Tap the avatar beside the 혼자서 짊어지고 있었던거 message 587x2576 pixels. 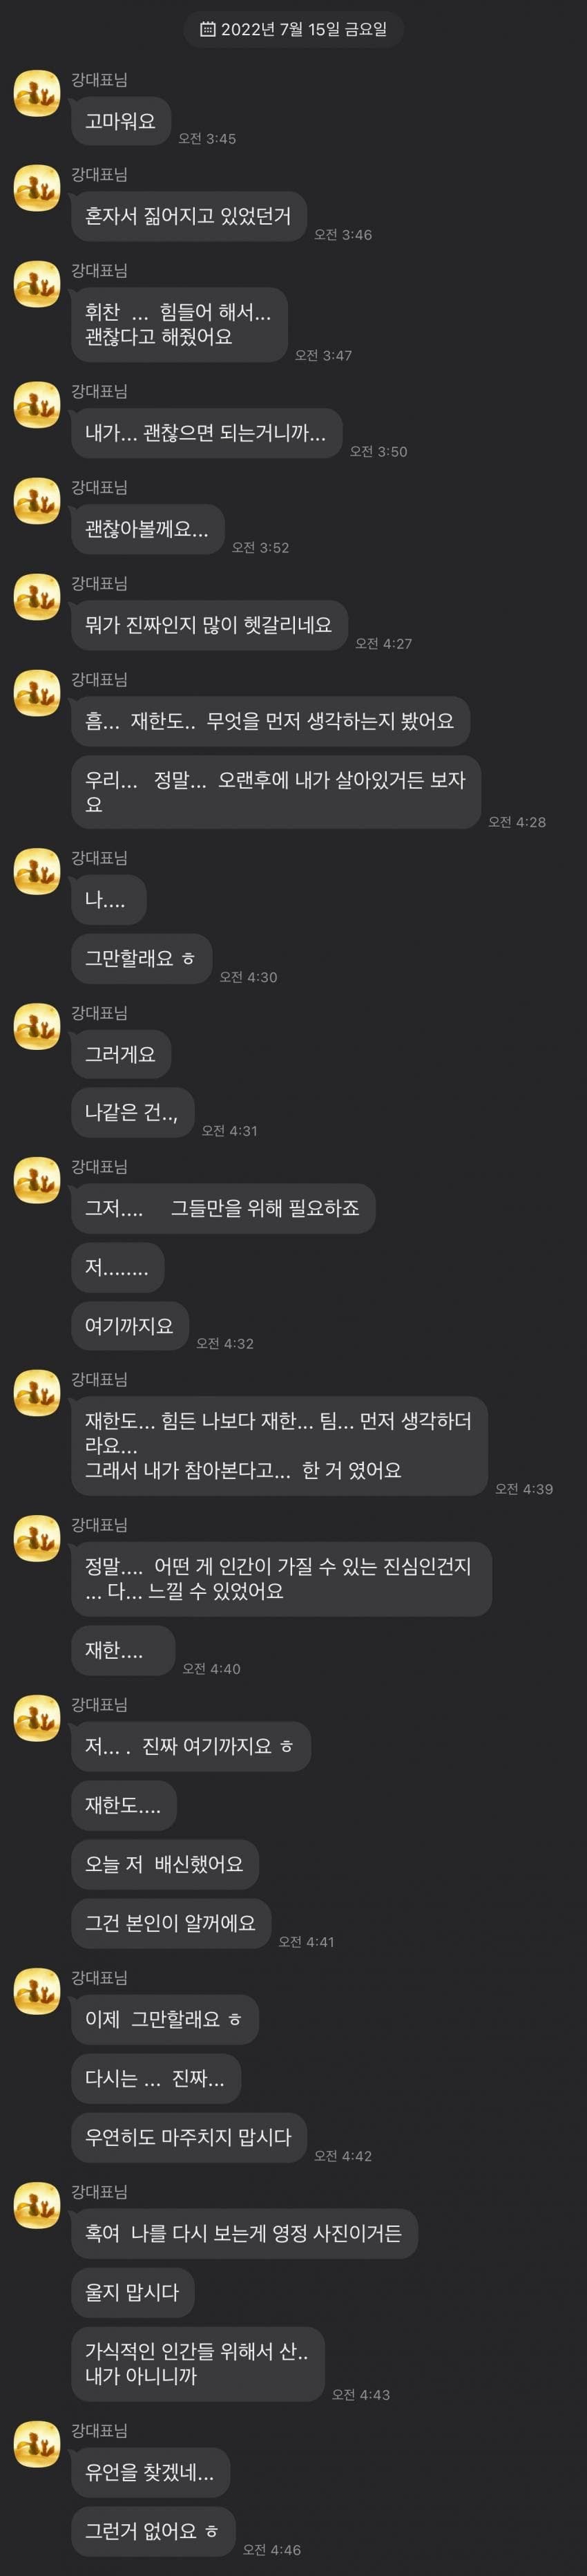(37, 188)
